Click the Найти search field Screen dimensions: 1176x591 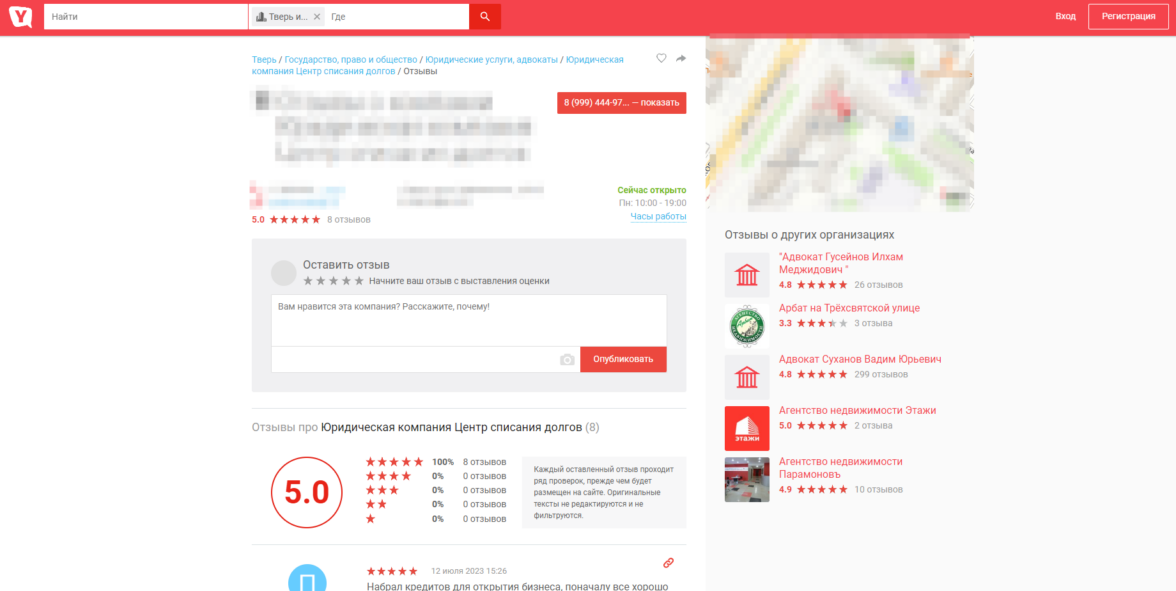point(146,16)
